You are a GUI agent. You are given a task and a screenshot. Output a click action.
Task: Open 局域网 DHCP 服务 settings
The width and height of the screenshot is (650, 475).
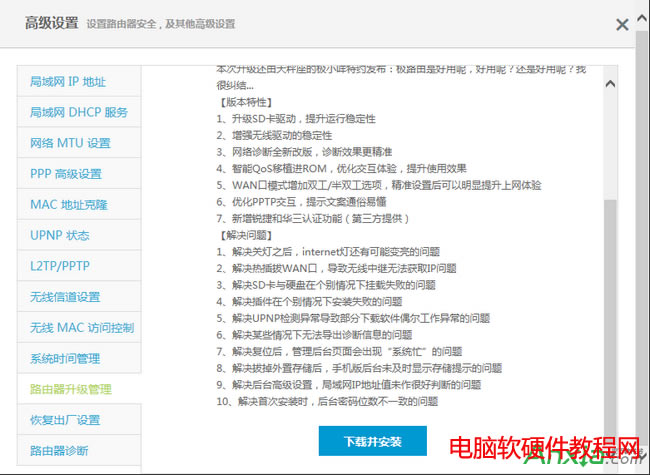pos(79,112)
